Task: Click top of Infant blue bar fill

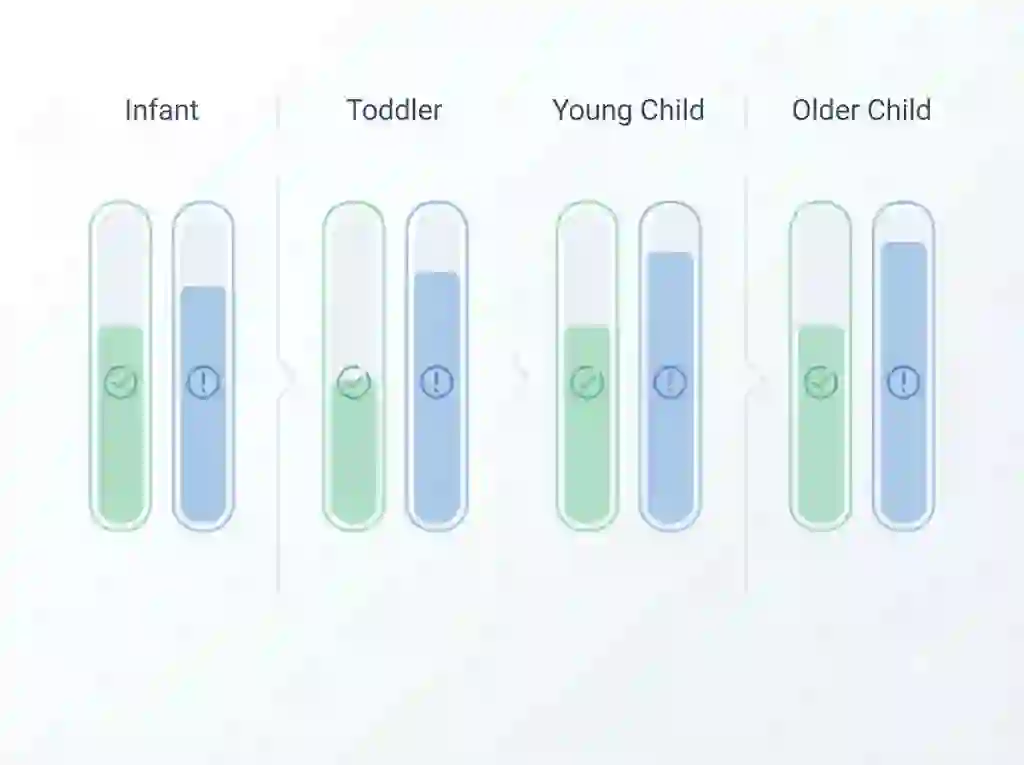Action: 204,290
